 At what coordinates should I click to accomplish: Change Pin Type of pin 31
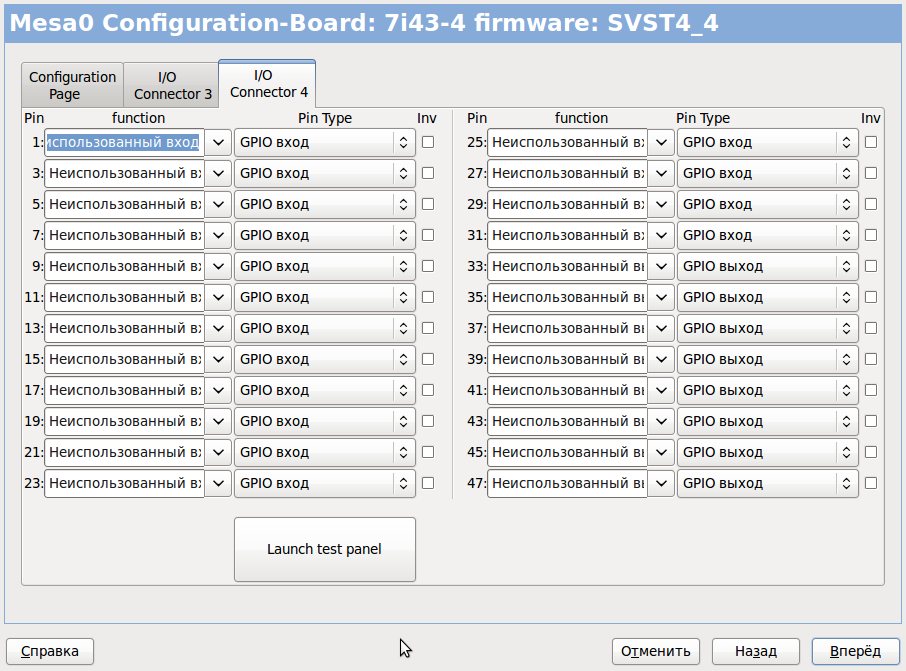pos(768,235)
